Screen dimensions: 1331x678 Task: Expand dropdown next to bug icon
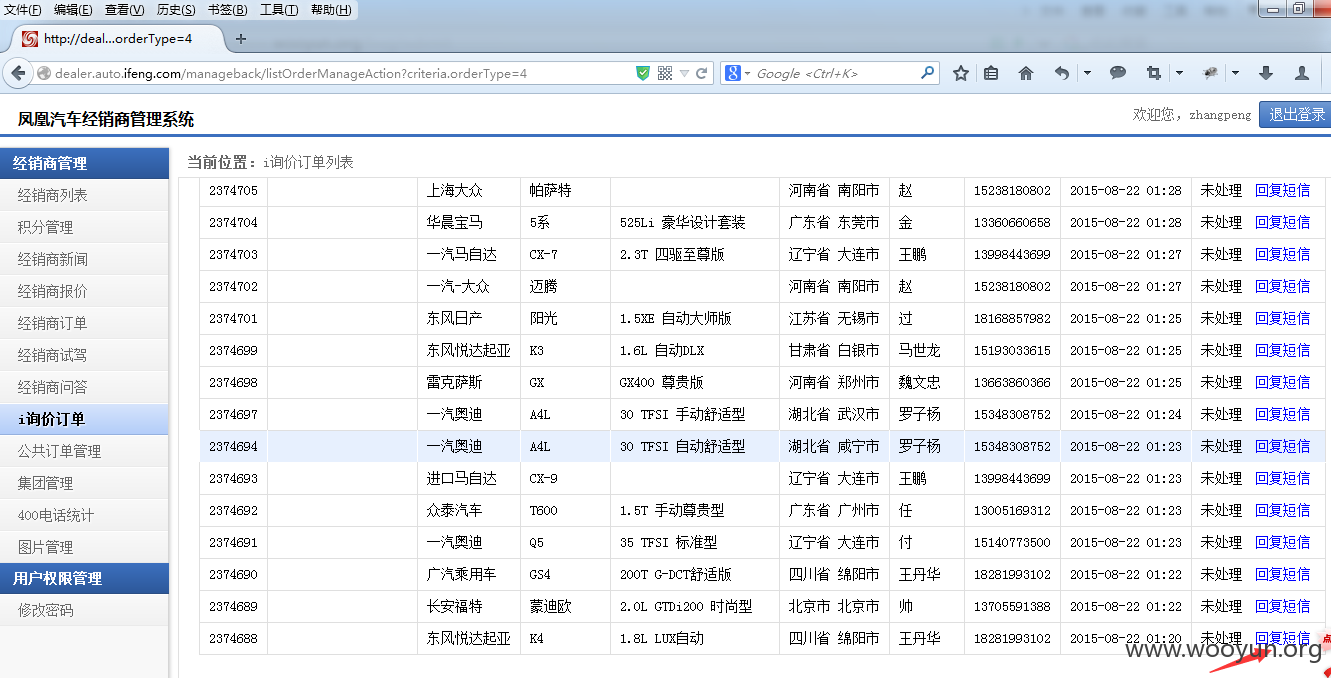pyautogui.click(x=1236, y=73)
